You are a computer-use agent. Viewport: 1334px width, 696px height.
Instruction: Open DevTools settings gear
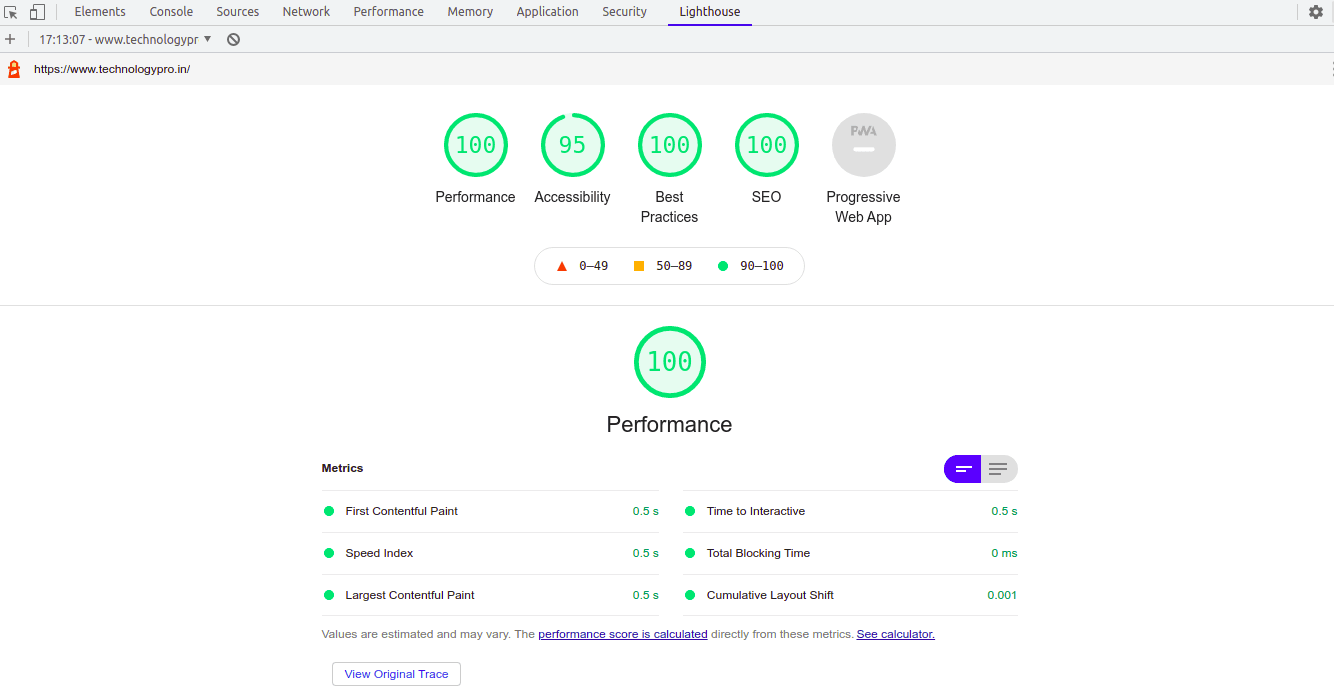(1316, 12)
